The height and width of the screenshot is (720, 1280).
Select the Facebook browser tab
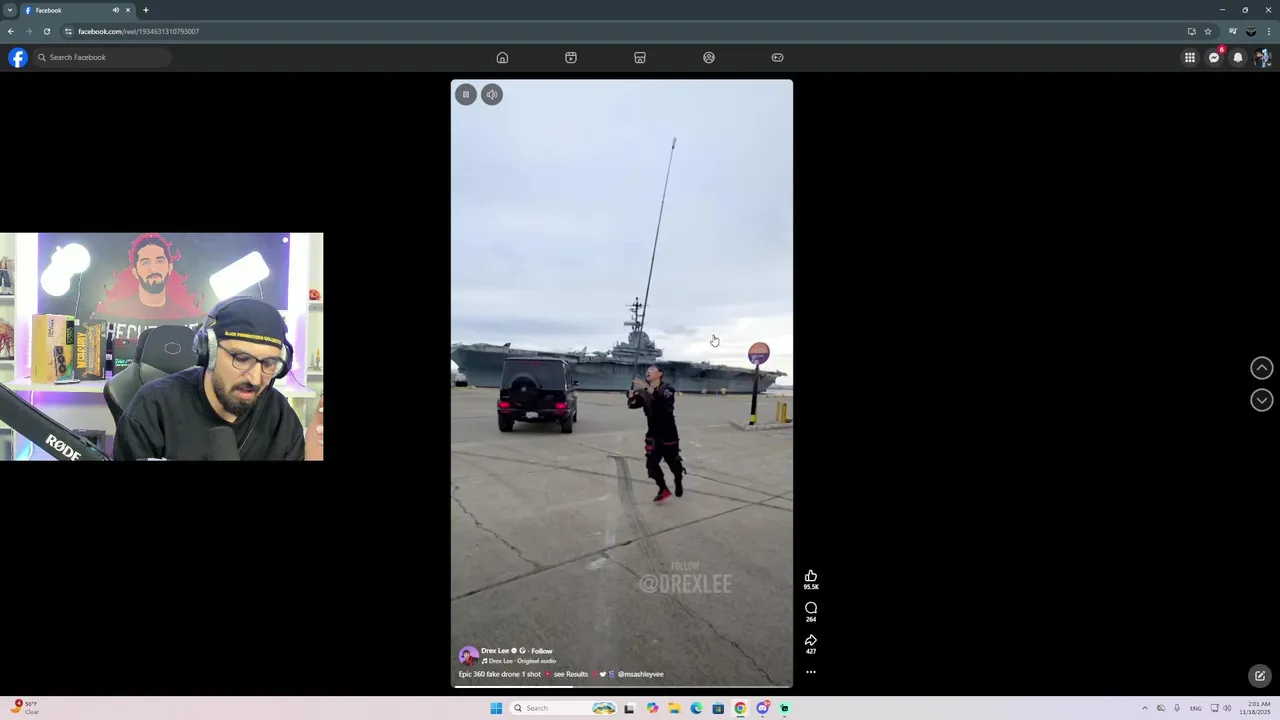tap(78, 10)
